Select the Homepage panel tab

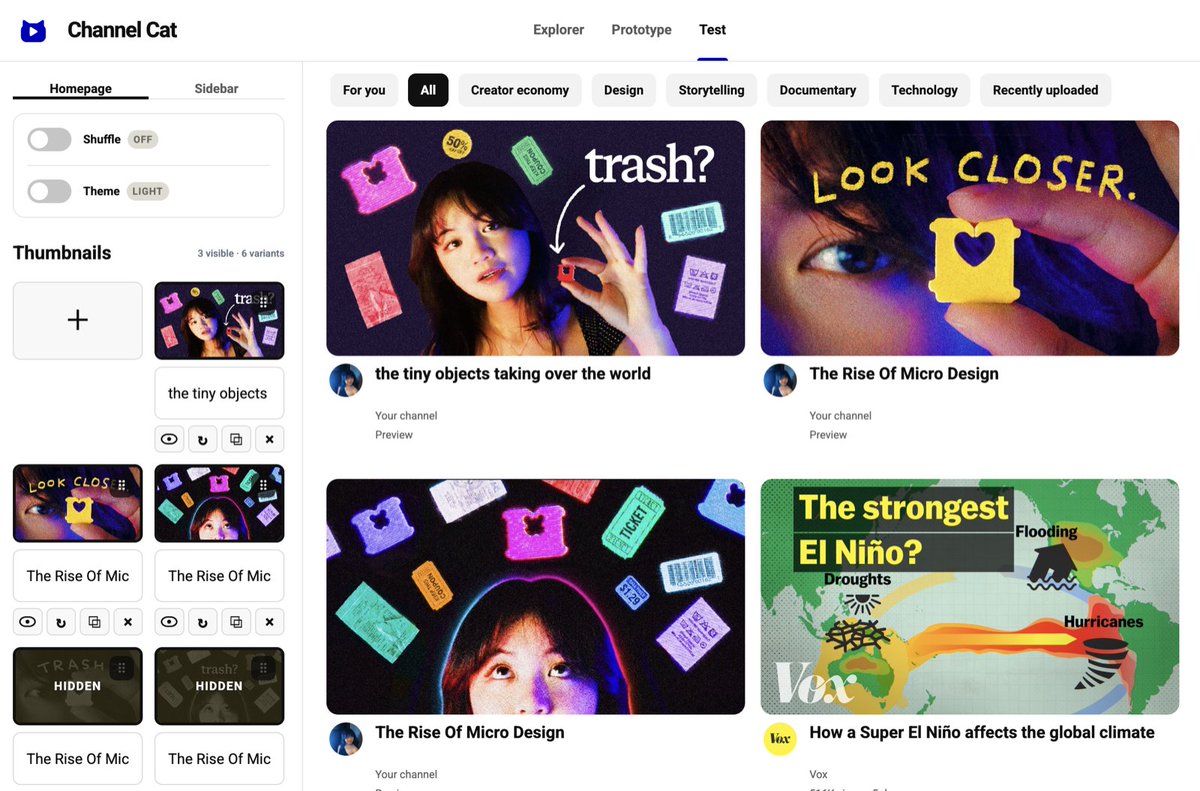click(x=81, y=88)
